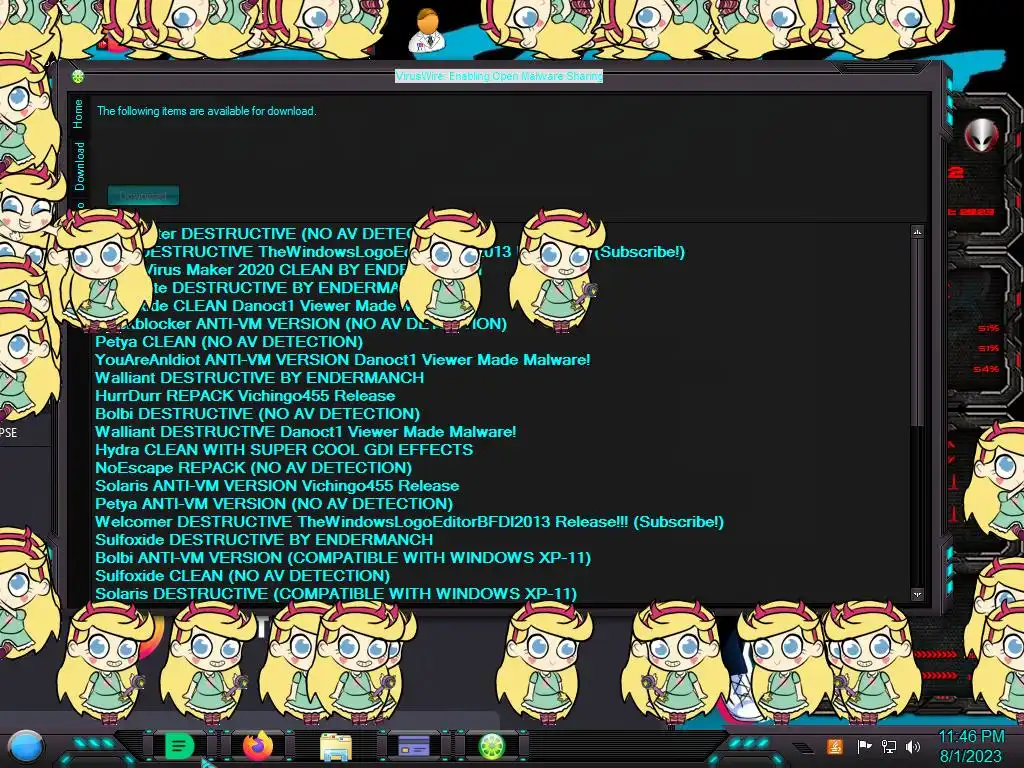Switch to the Home vertical tab

point(78,114)
